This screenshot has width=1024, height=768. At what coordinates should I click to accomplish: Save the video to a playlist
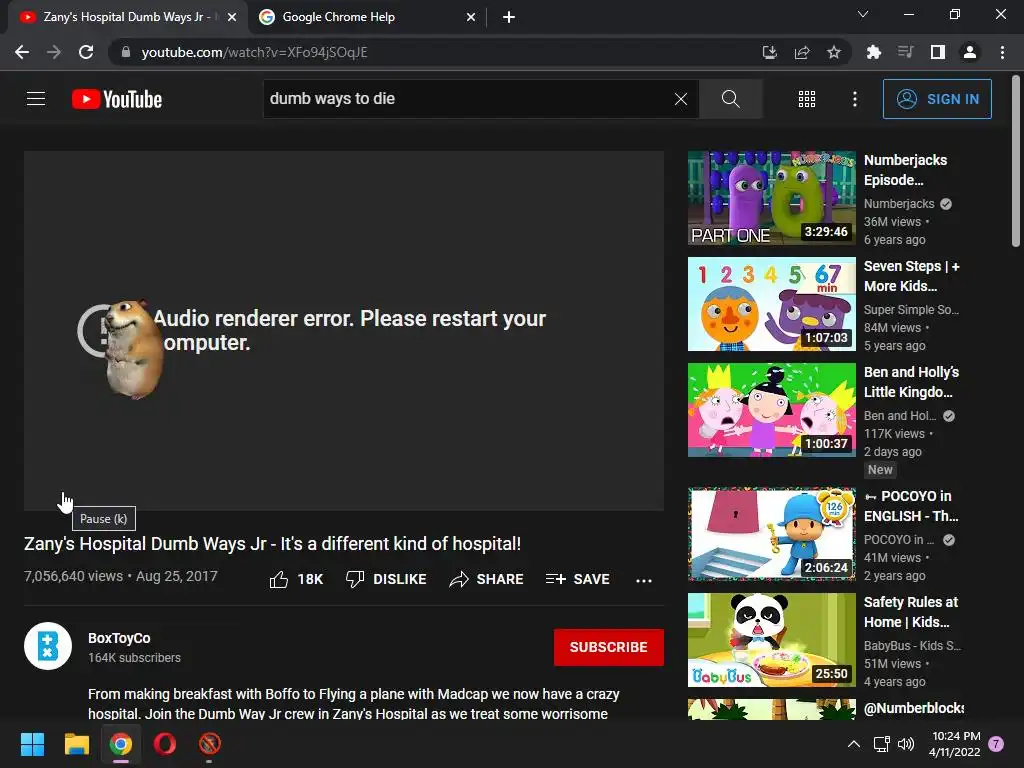[577, 579]
